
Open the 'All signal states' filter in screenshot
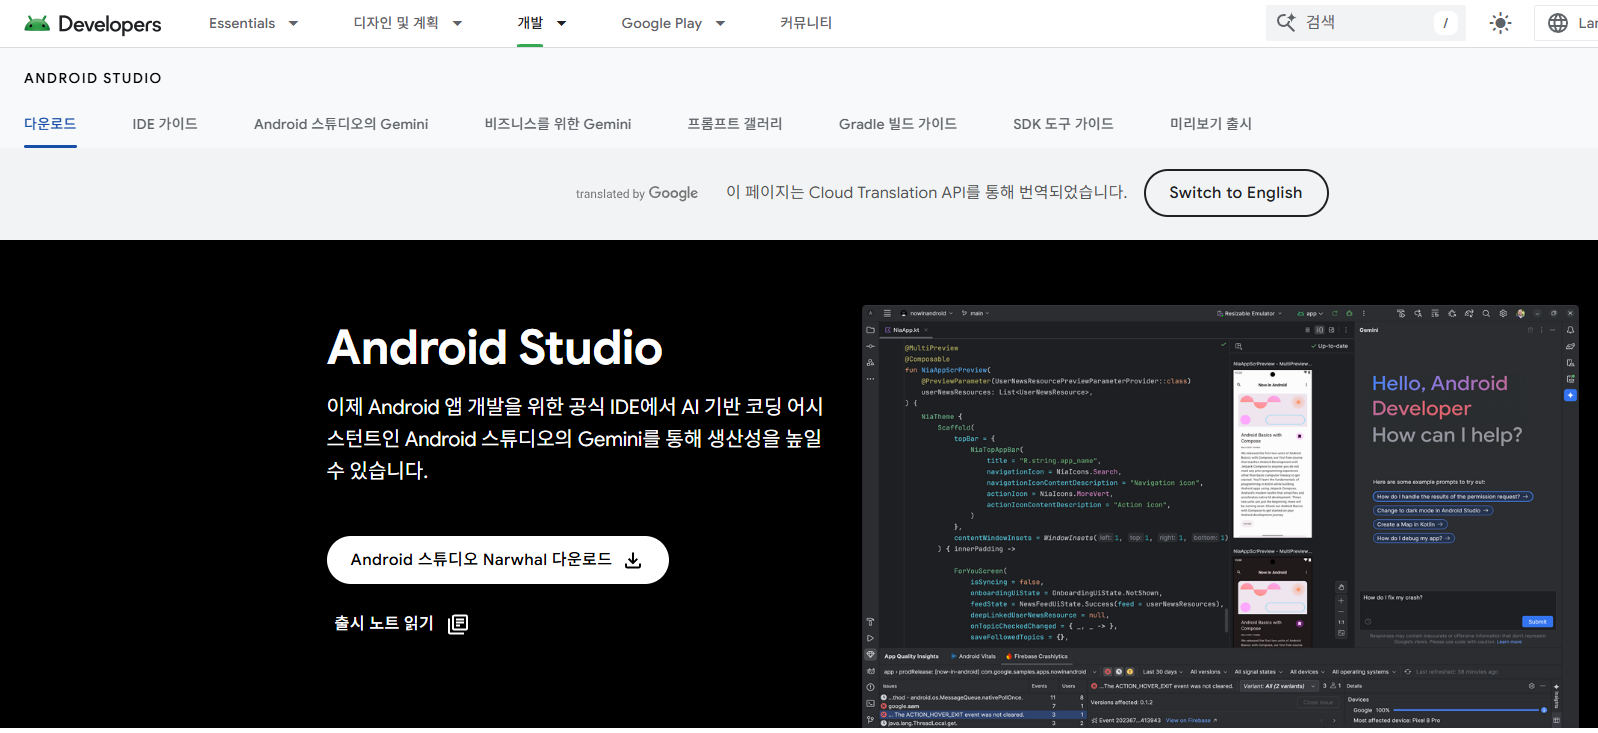pyautogui.click(x=1258, y=672)
